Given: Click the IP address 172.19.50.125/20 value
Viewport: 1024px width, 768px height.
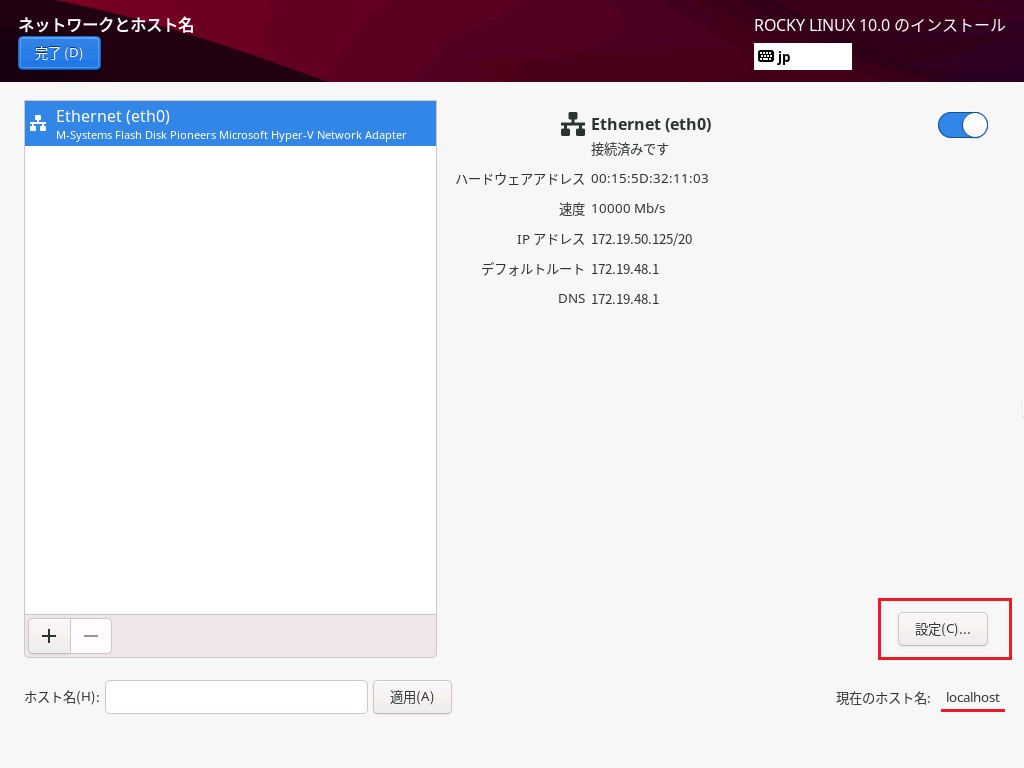Looking at the screenshot, I should pos(641,239).
